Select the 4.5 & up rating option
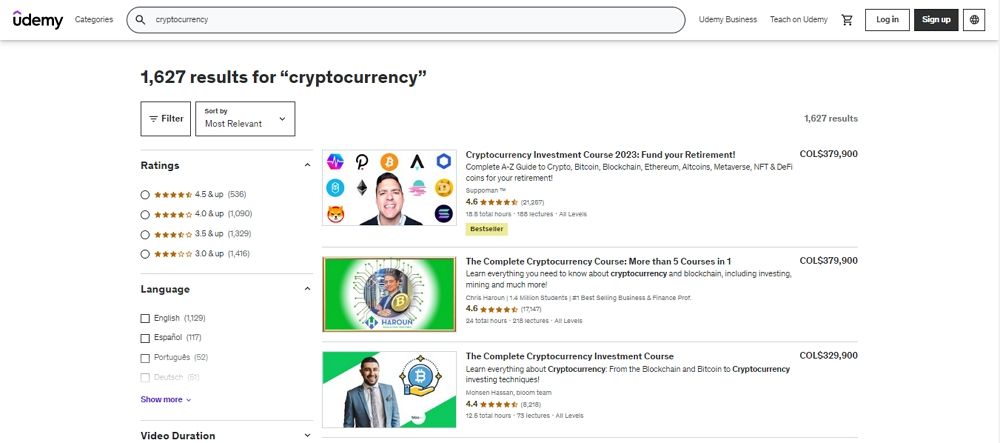 coord(146,194)
